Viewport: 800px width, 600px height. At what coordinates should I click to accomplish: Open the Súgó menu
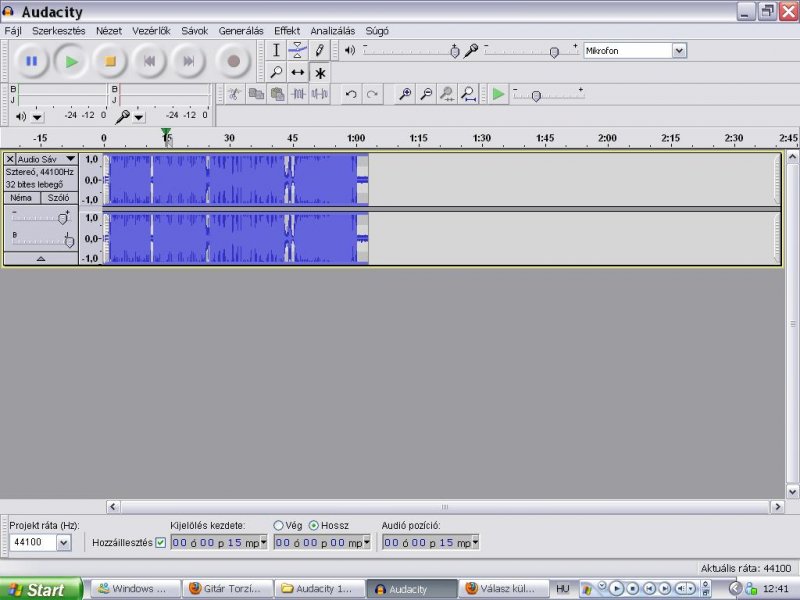coord(377,31)
